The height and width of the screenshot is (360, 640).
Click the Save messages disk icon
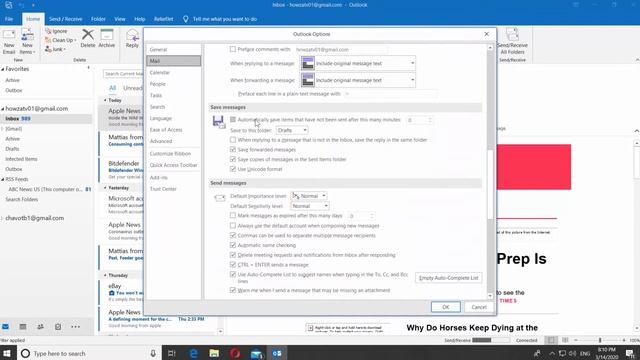pyautogui.click(x=219, y=122)
